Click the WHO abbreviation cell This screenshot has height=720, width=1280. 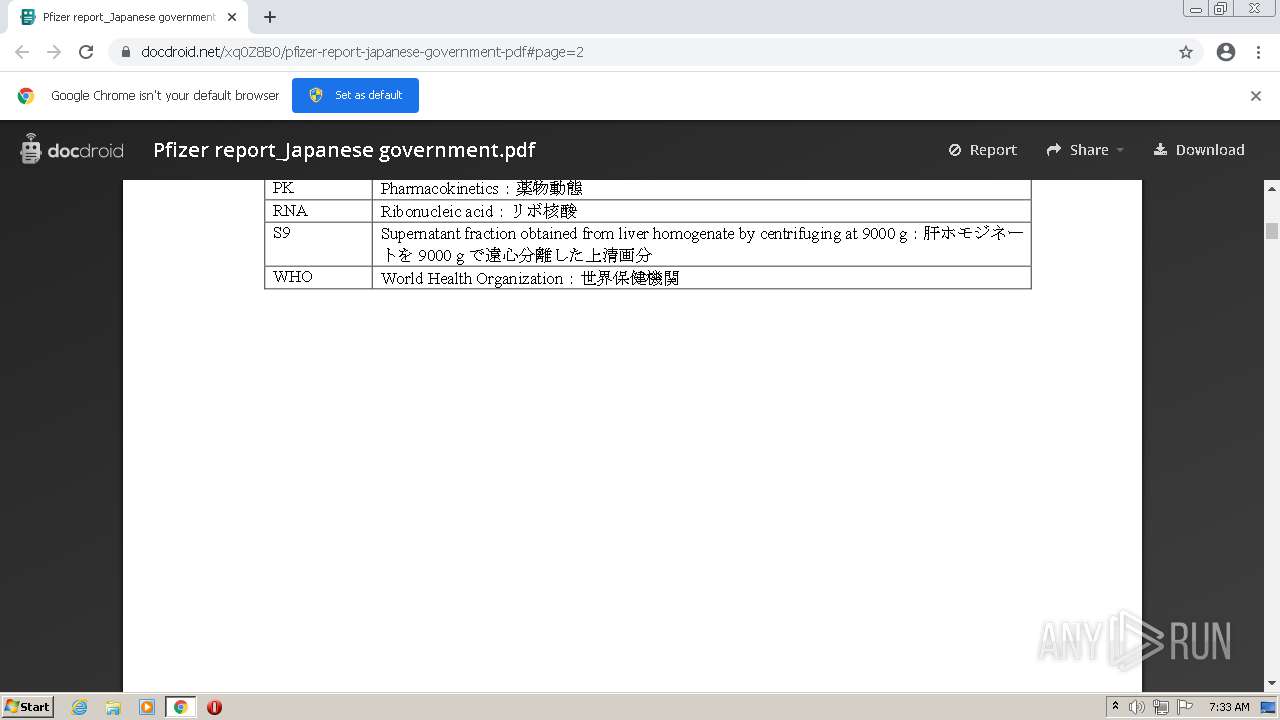coord(318,277)
